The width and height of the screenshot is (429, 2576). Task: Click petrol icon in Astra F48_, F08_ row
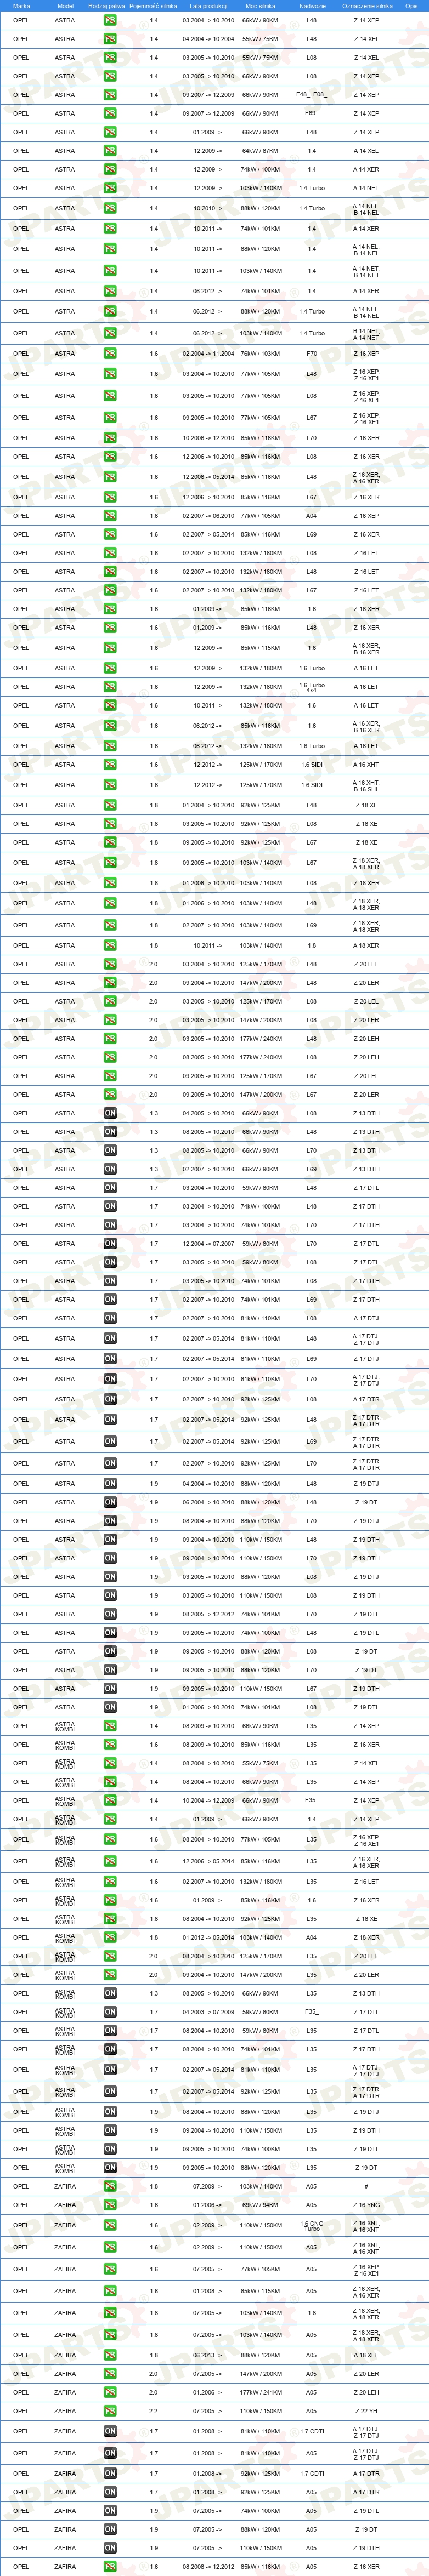(110, 95)
